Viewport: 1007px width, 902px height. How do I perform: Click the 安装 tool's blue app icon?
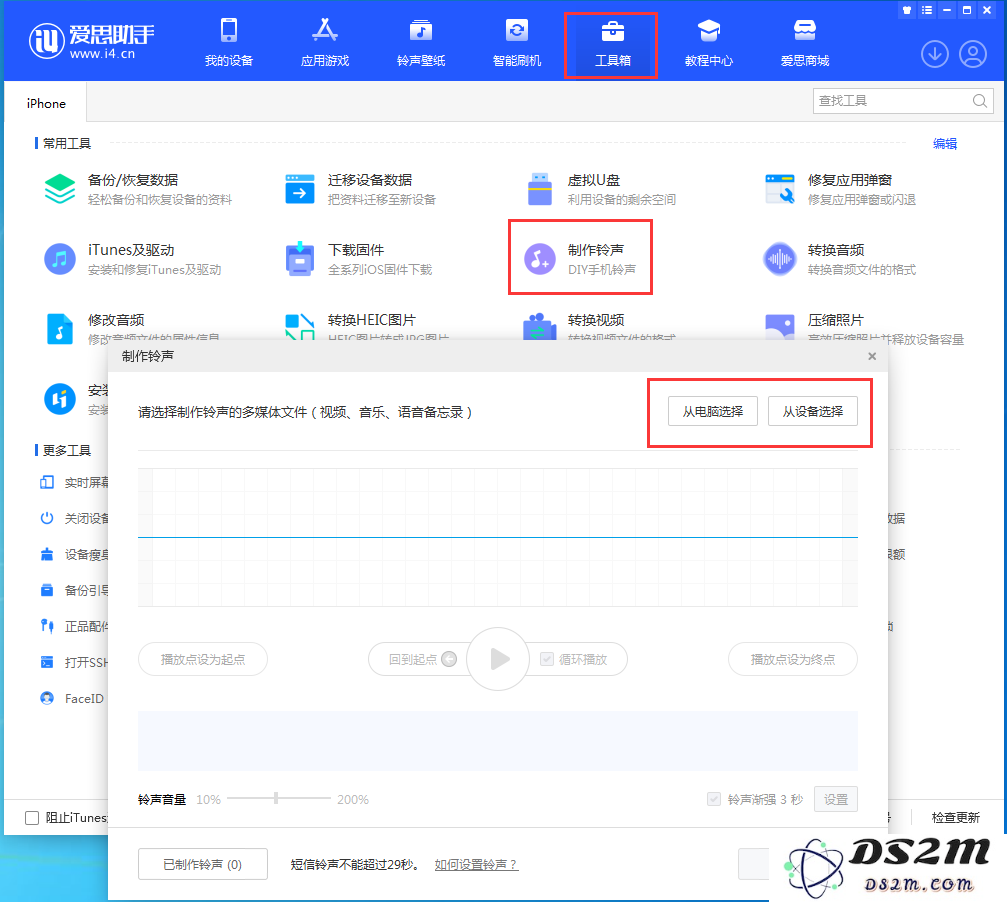pos(60,399)
